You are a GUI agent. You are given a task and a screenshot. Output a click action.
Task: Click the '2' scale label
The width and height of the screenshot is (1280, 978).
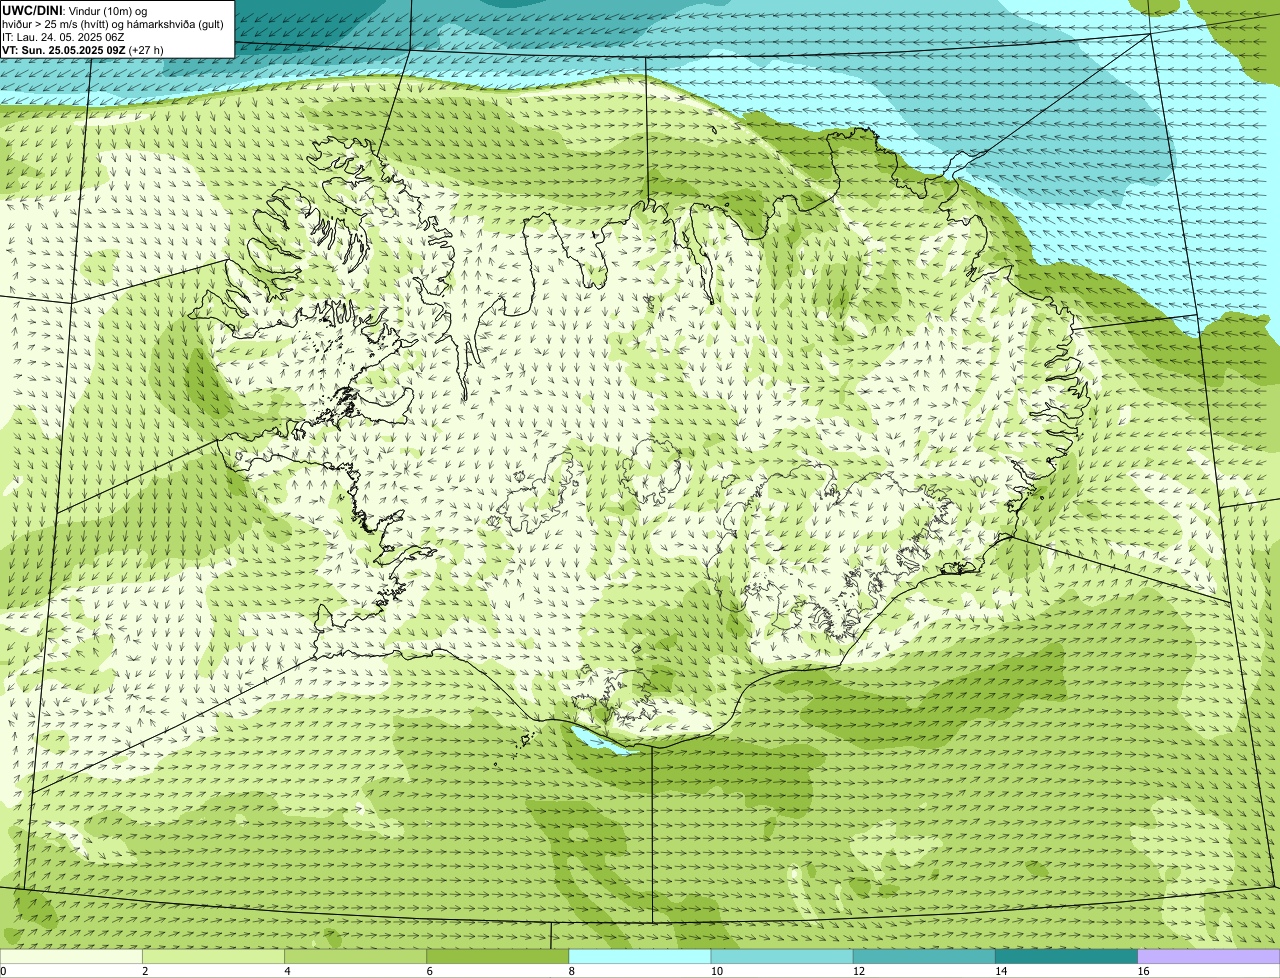145,971
